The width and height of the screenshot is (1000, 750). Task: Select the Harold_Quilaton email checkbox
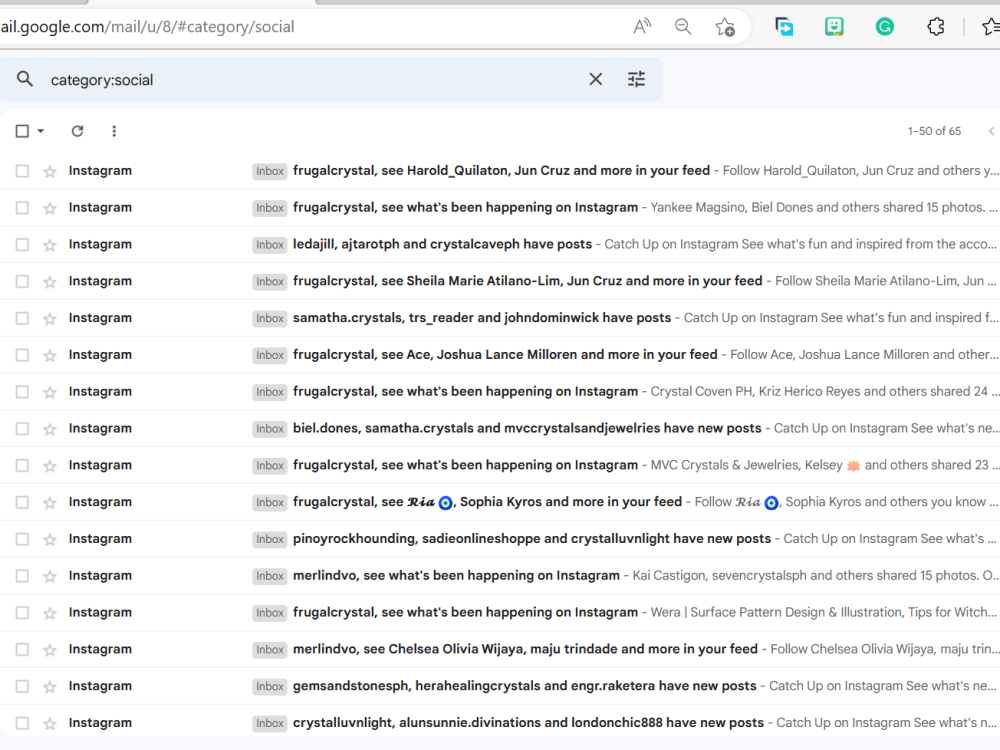tap(22, 171)
